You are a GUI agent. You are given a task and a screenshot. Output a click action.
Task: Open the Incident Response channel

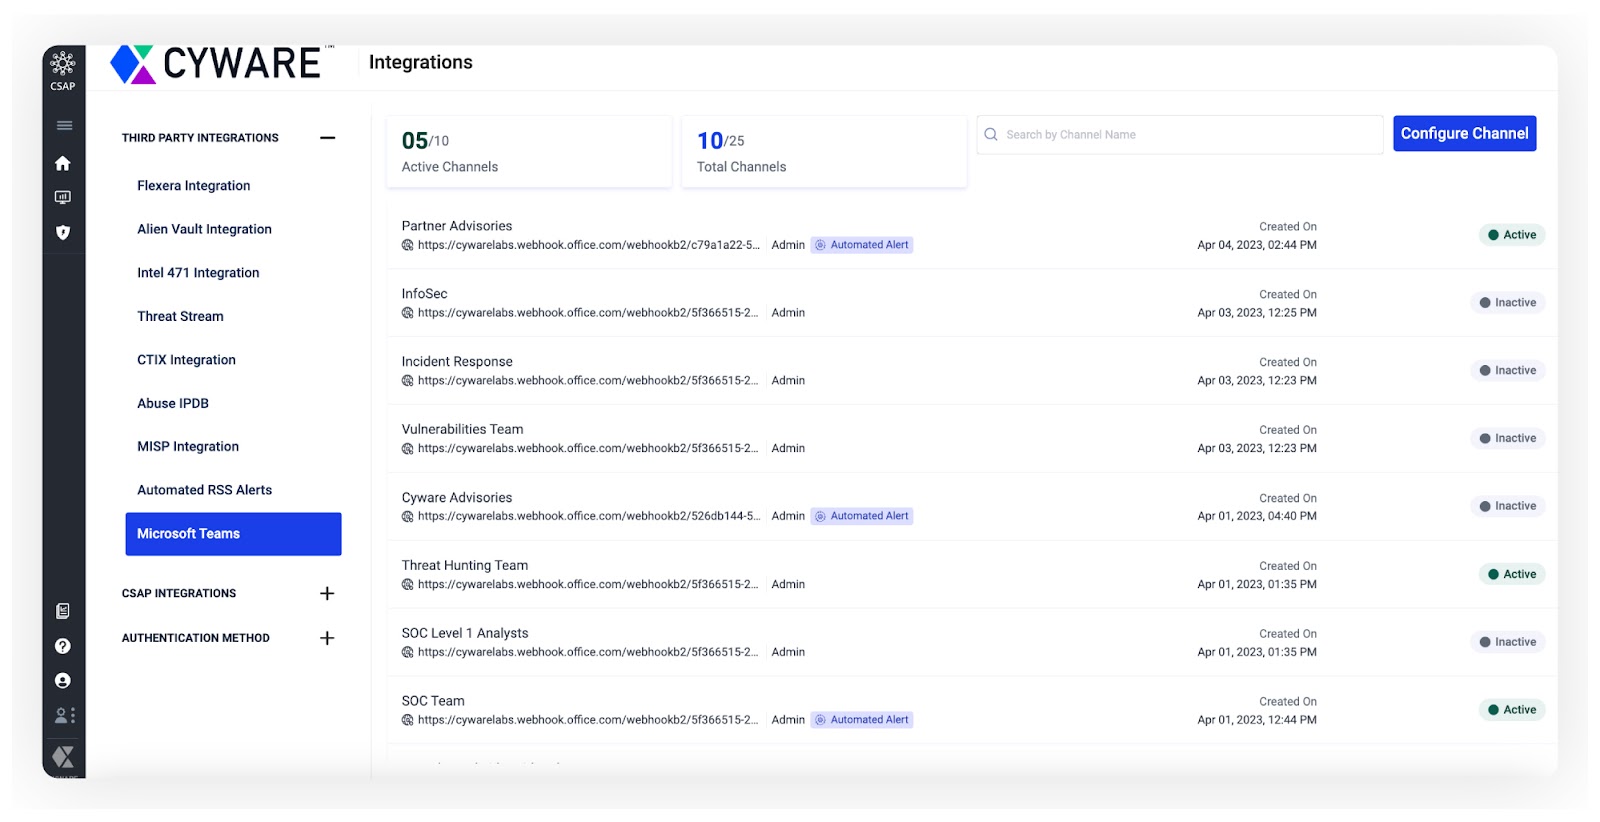[x=457, y=362]
